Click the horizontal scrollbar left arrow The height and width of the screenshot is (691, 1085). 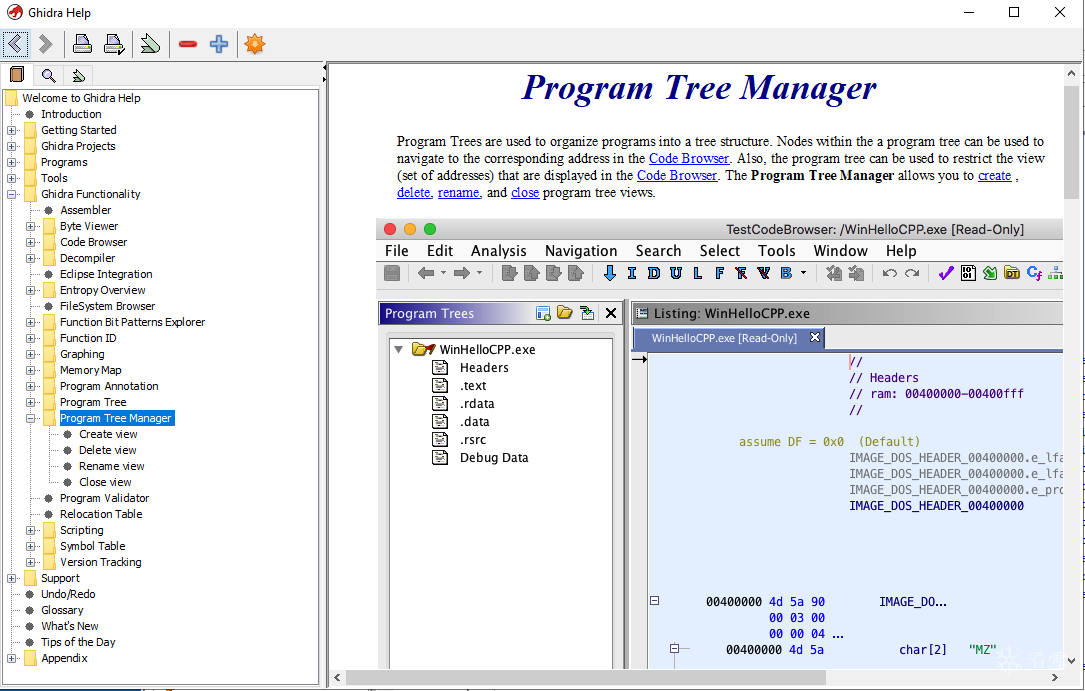coord(337,677)
